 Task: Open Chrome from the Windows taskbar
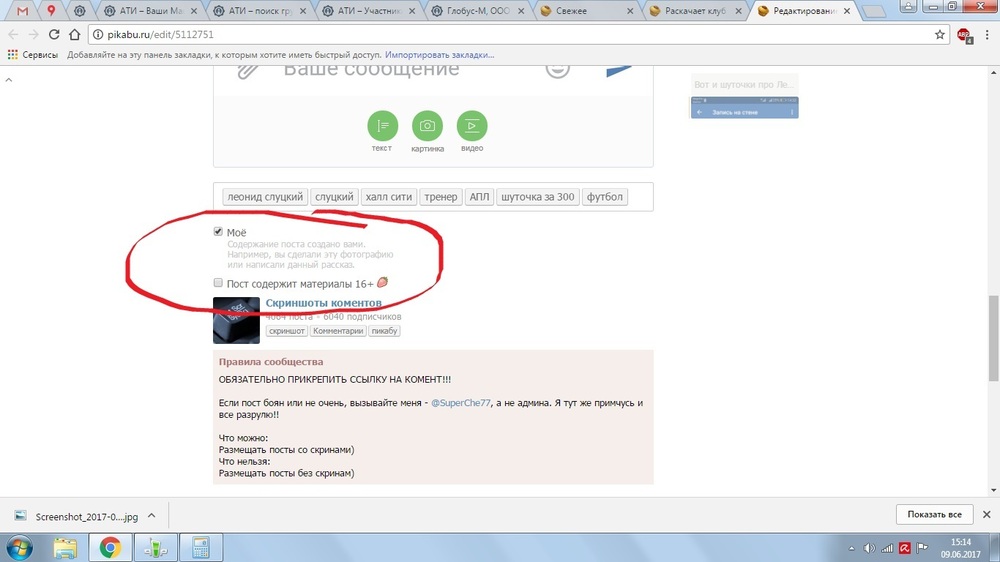[110, 547]
